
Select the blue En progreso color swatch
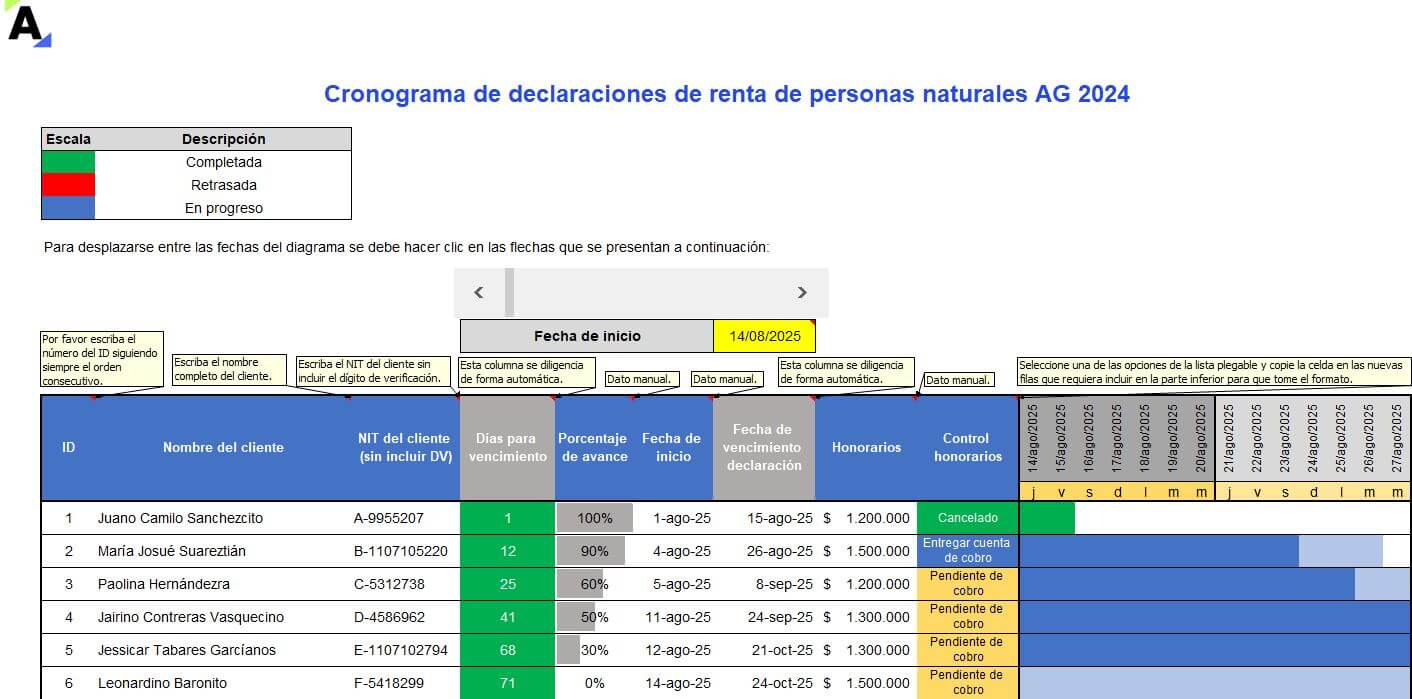coord(68,208)
